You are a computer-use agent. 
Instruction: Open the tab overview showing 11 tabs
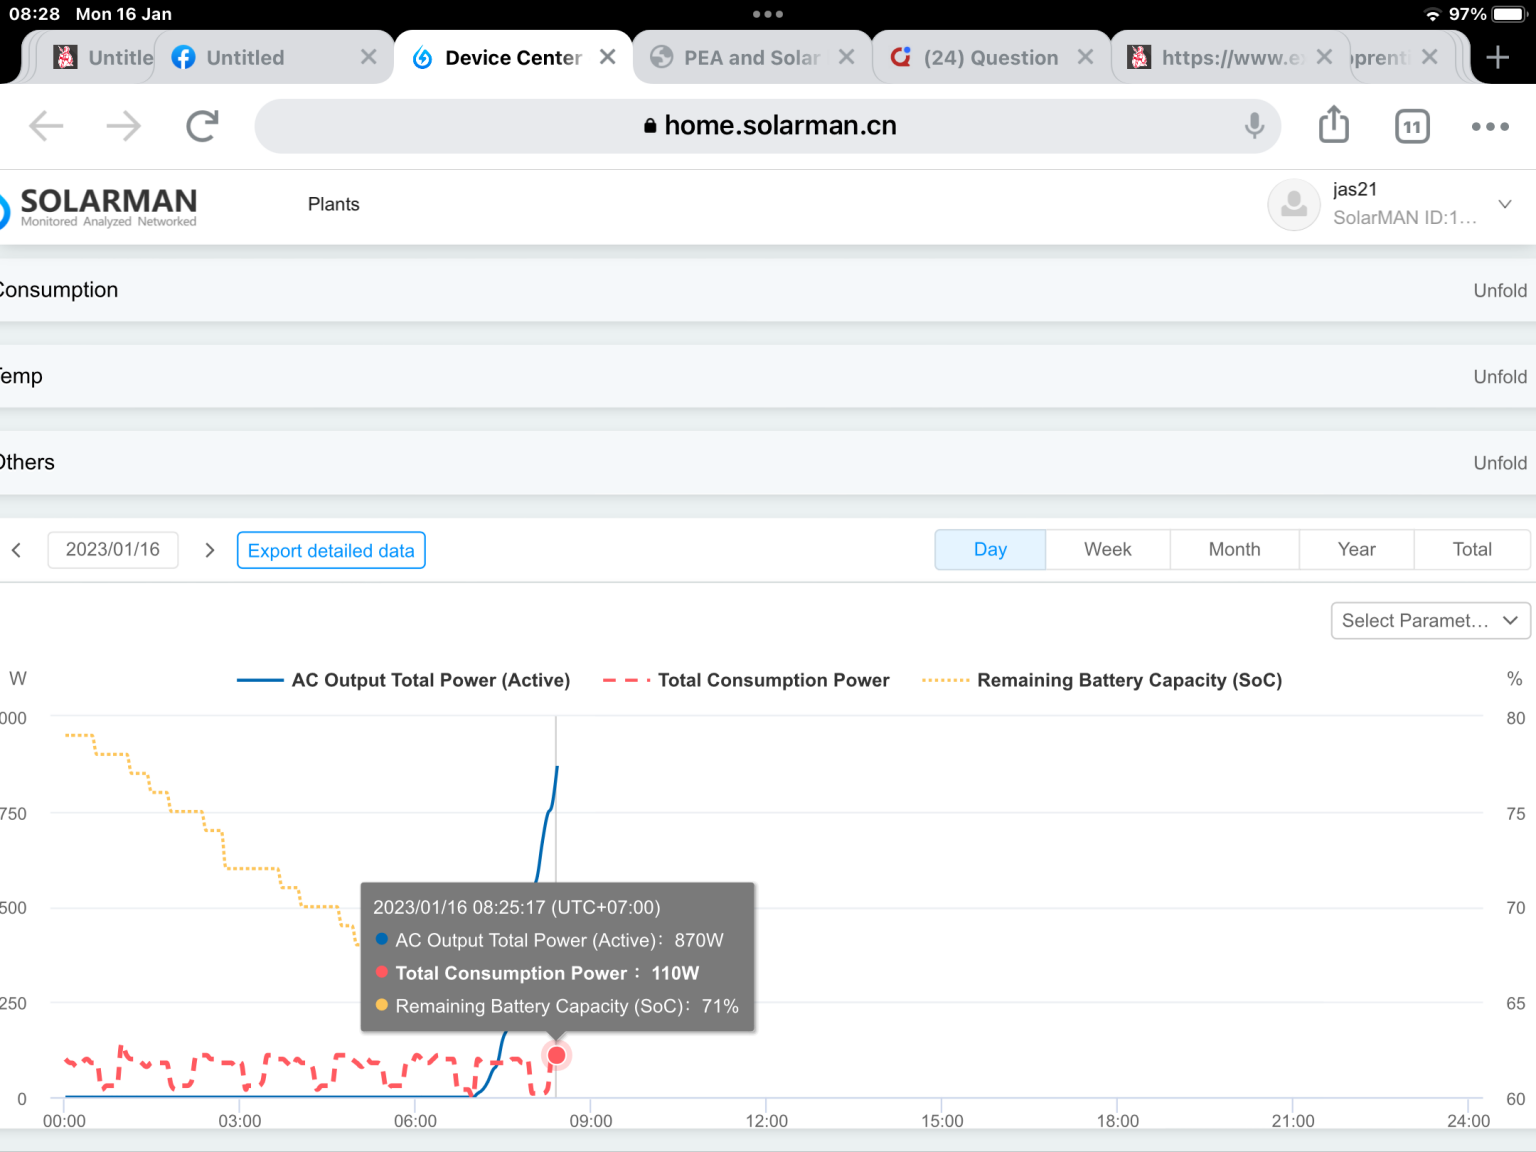point(1412,126)
